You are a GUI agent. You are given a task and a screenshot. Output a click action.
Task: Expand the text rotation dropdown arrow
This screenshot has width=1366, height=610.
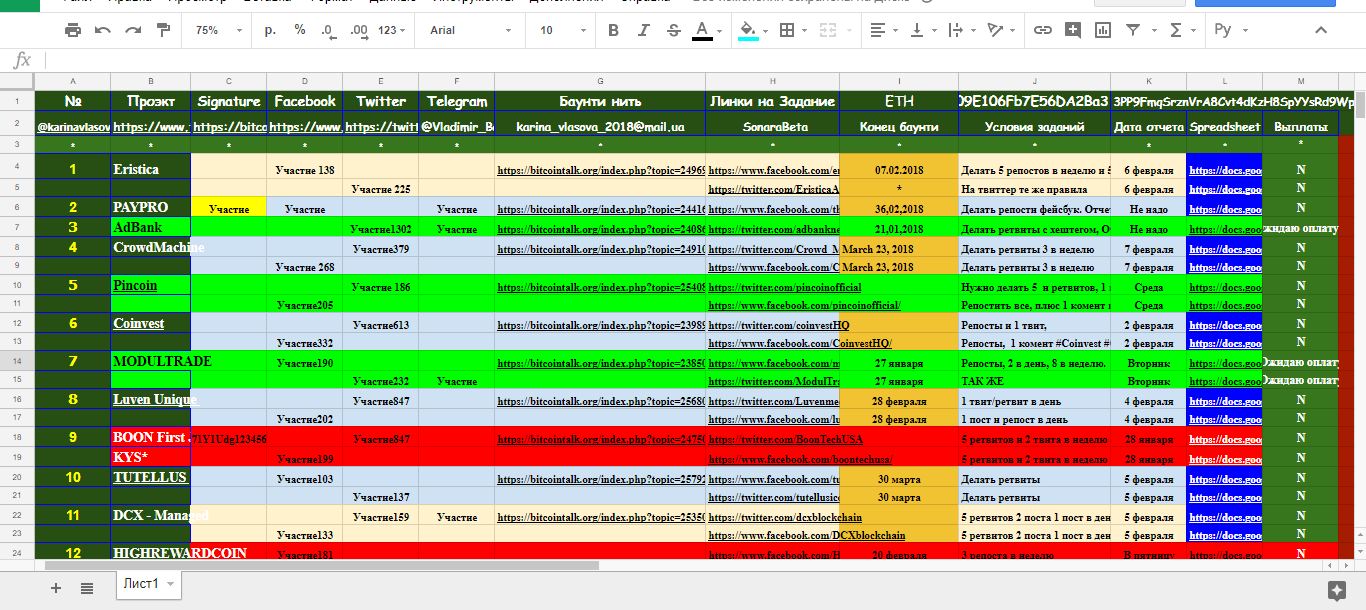pos(1012,30)
